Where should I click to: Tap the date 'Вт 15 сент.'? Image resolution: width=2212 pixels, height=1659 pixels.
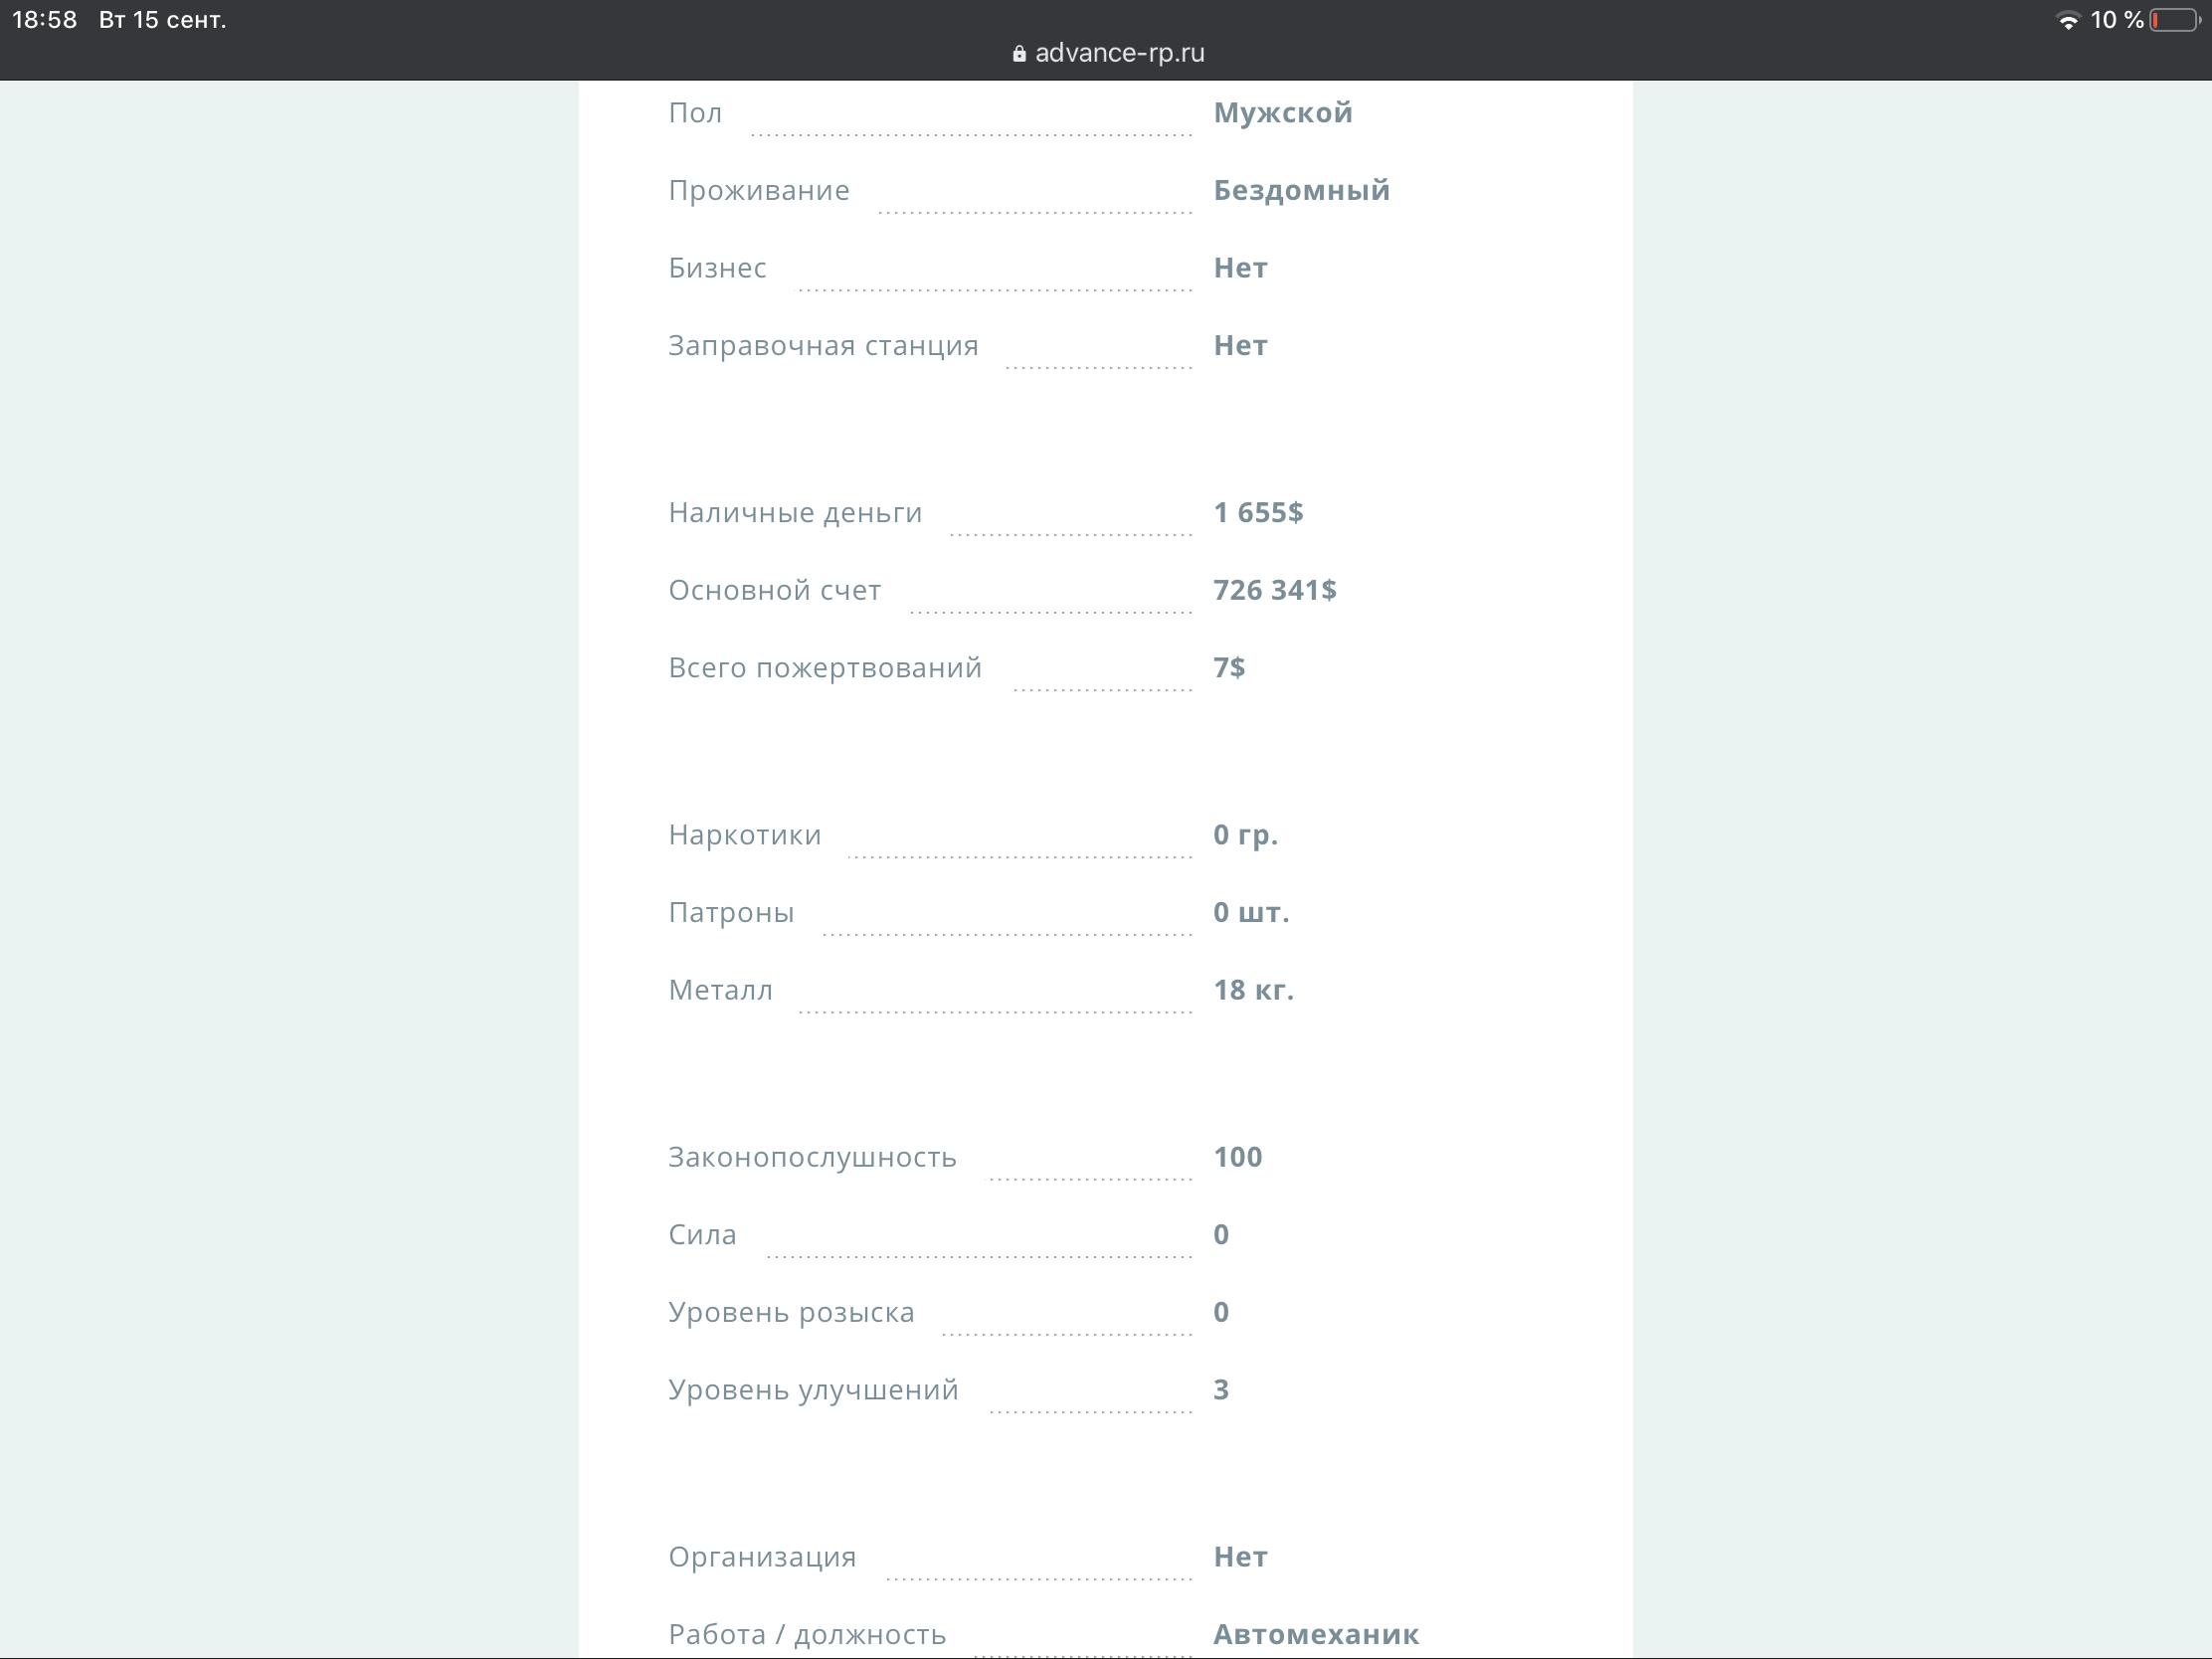(x=163, y=20)
